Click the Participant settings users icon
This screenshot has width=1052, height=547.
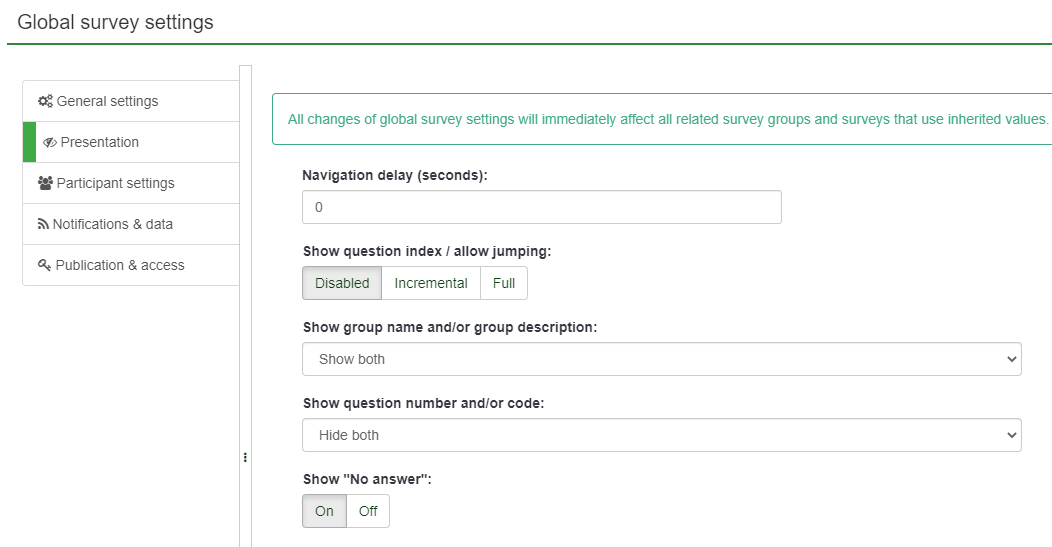(x=45, y=183)
